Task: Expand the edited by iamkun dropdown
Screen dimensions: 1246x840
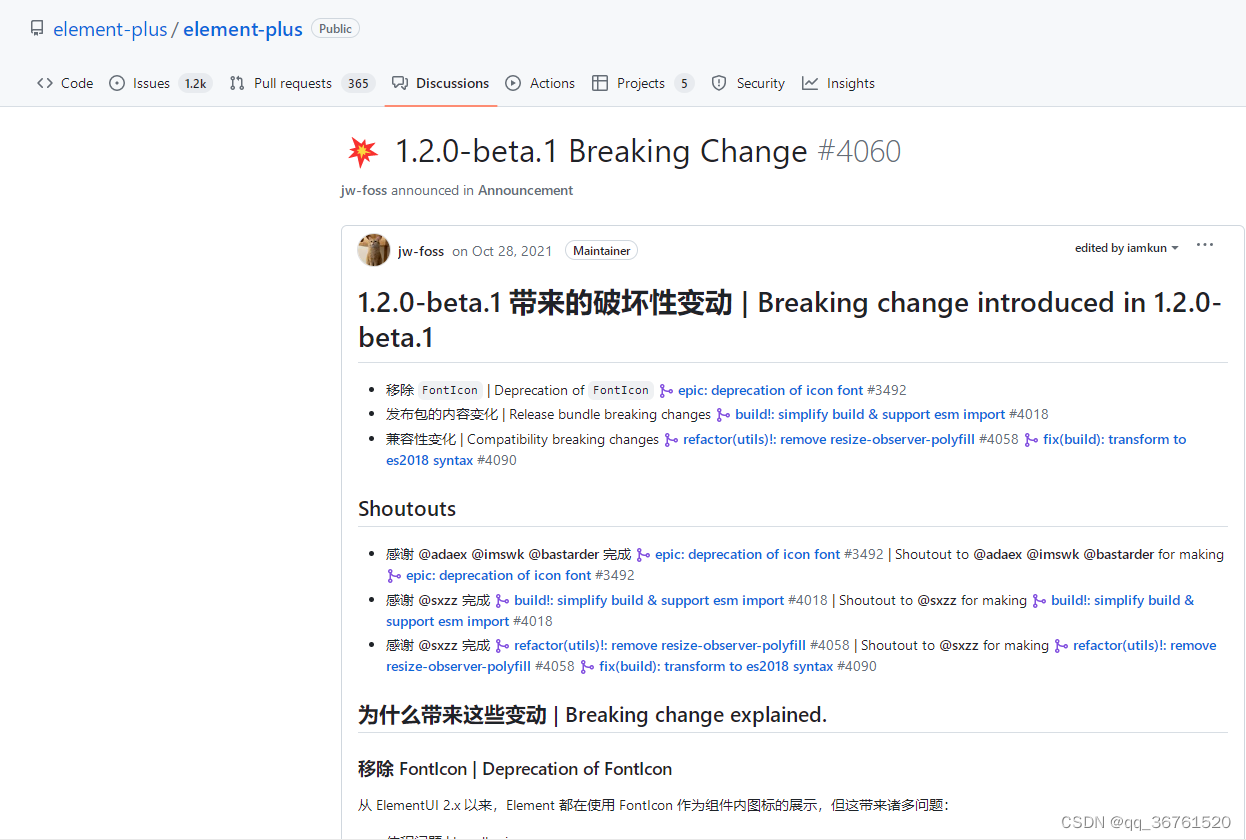Action: click(1127, 248)
